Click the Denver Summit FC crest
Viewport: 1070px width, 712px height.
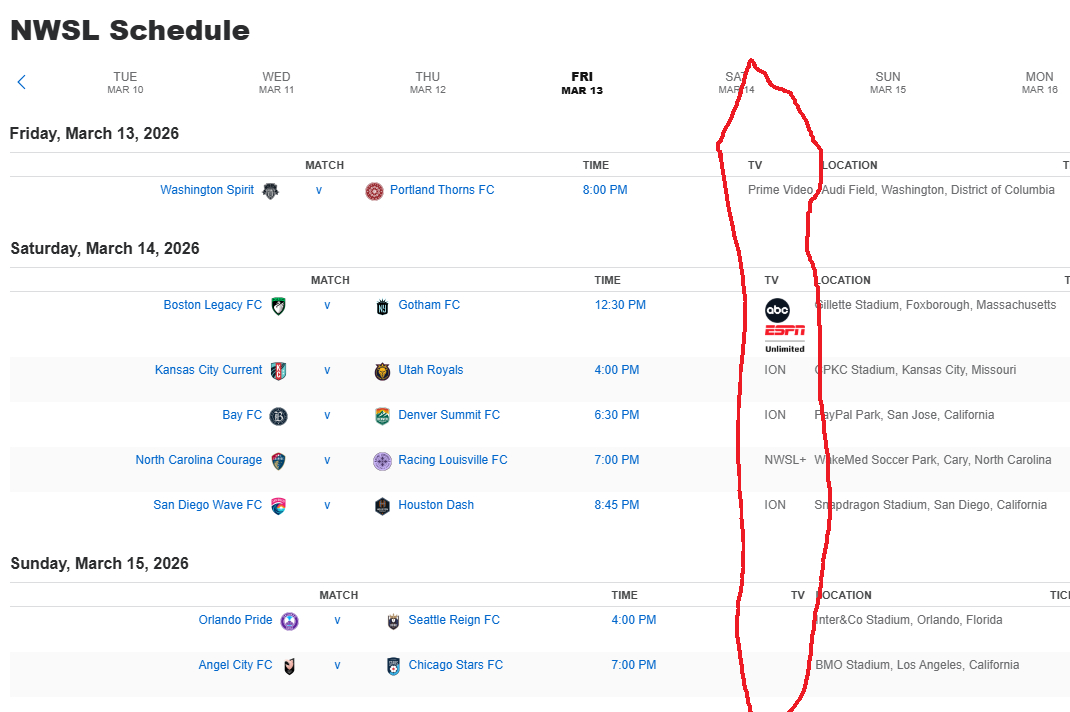(x=382, y=416)
